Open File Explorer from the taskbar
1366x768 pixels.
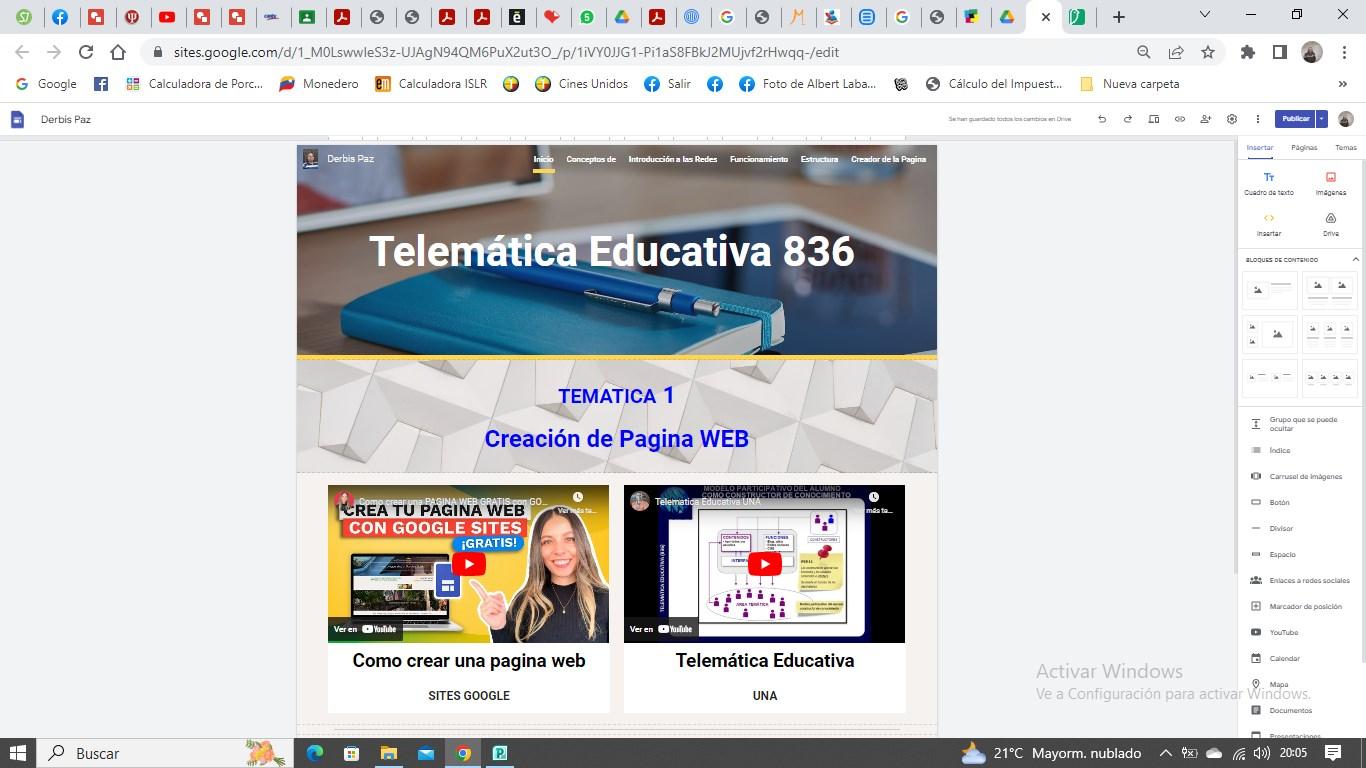pyautogui.click(x=388, y=753)
